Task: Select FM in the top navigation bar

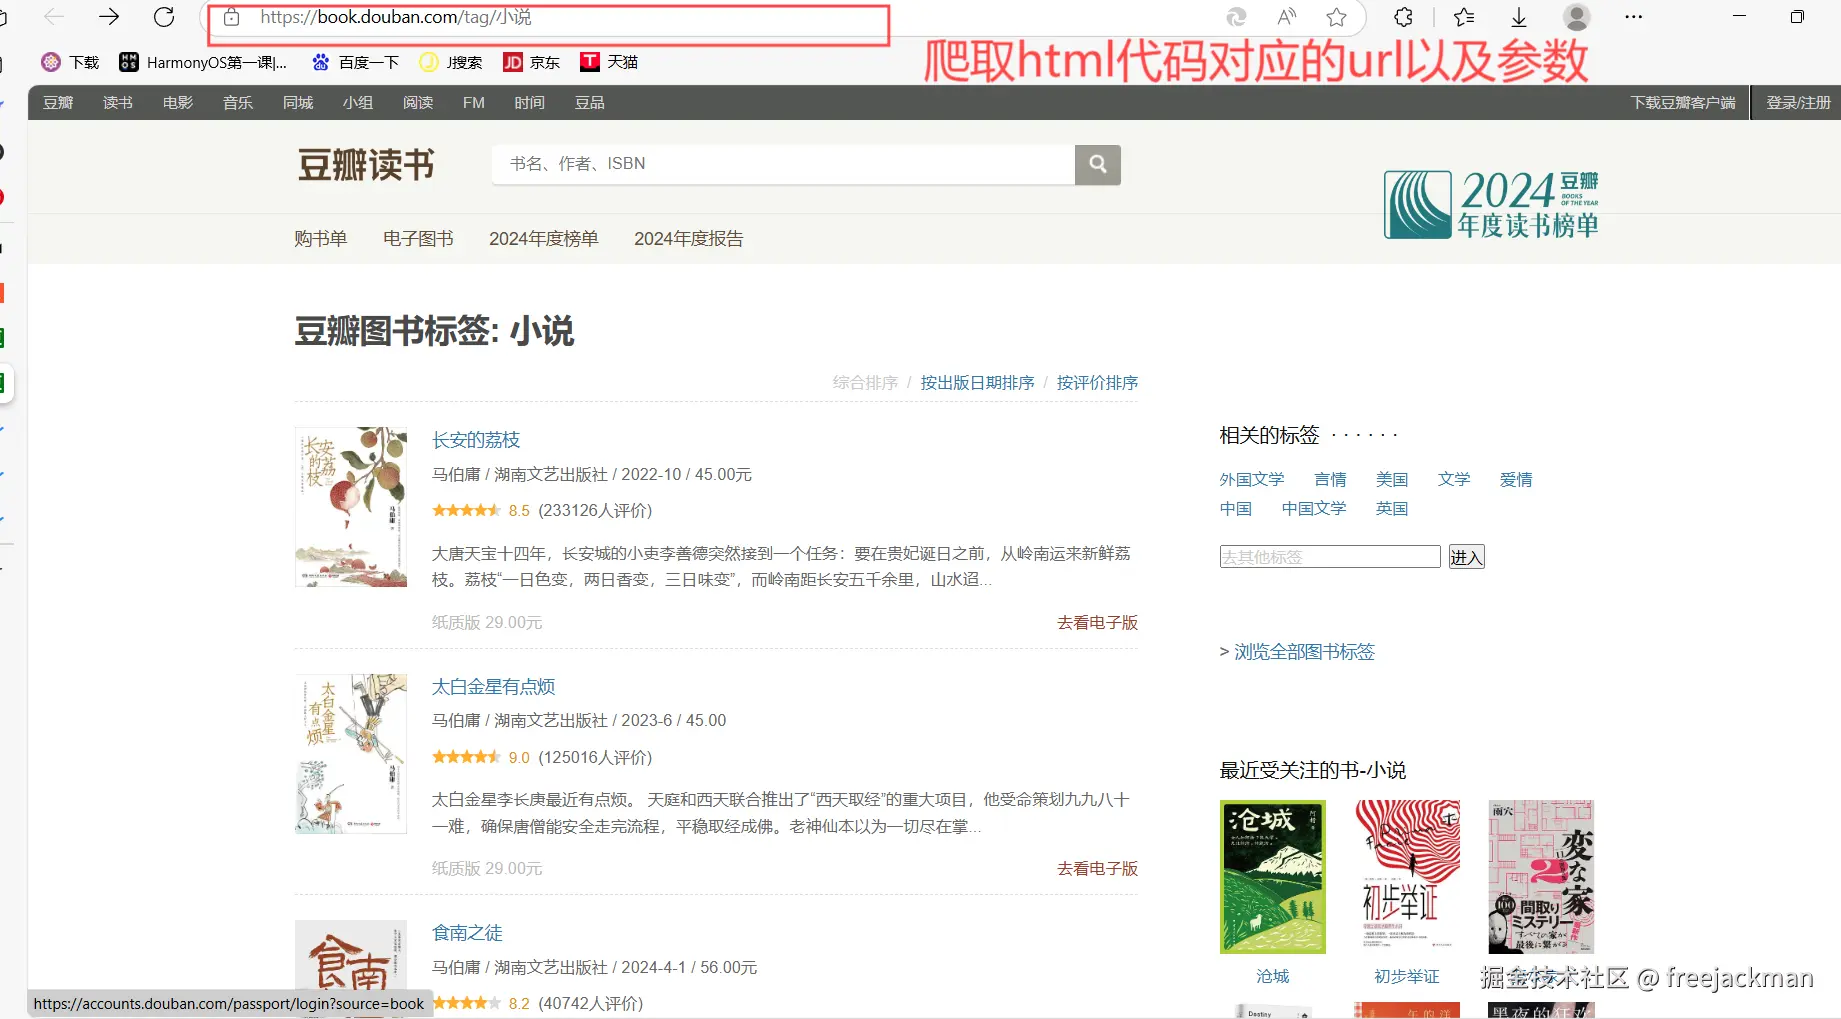Action: pyautogui.click(x=474, y=103)
